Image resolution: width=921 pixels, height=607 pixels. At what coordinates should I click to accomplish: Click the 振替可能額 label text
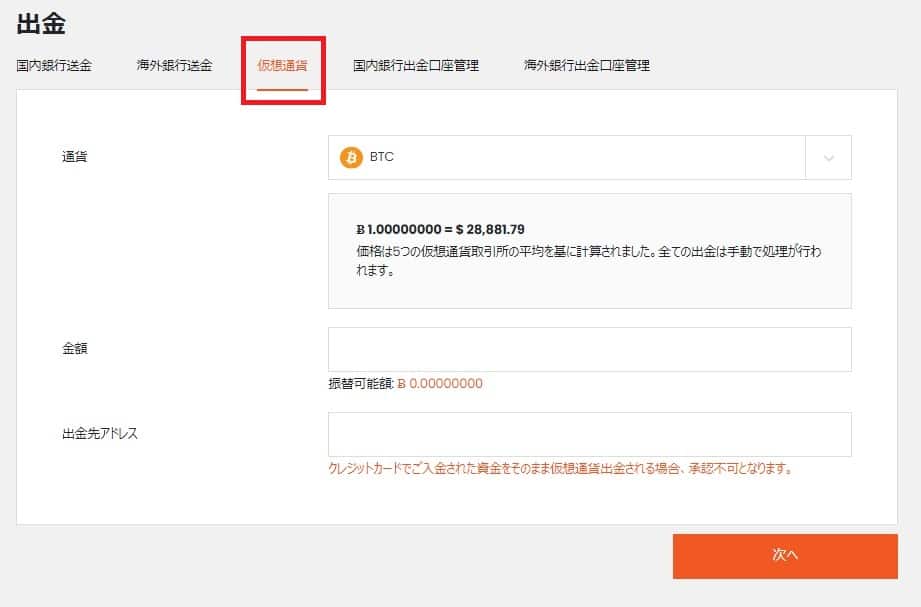pyautogui.click(x=361, y=384)
